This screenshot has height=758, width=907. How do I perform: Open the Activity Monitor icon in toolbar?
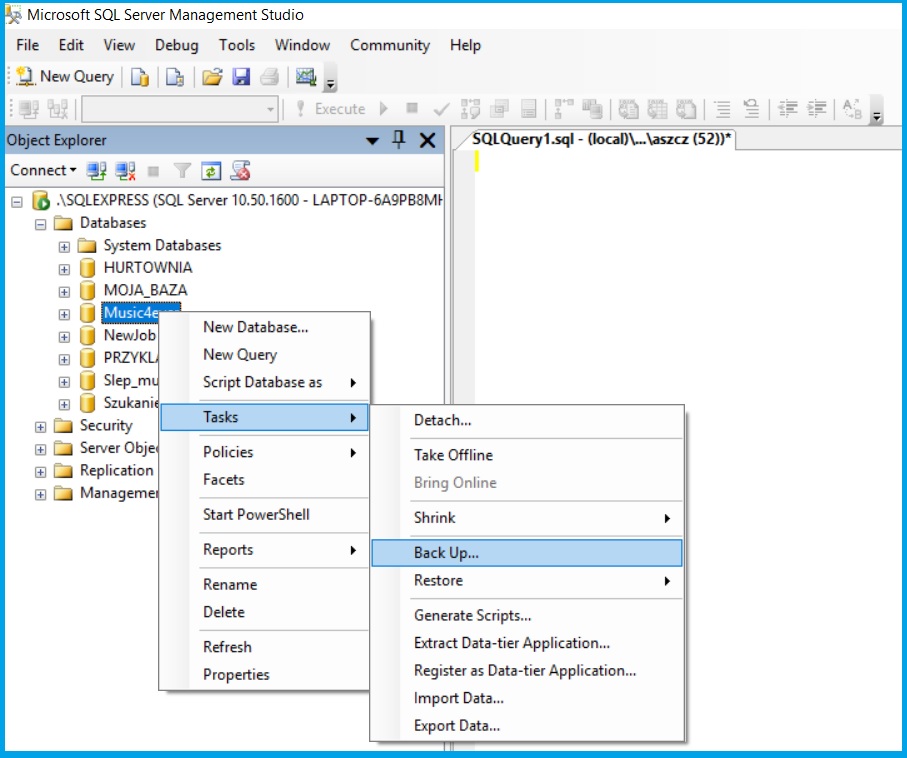306,76
